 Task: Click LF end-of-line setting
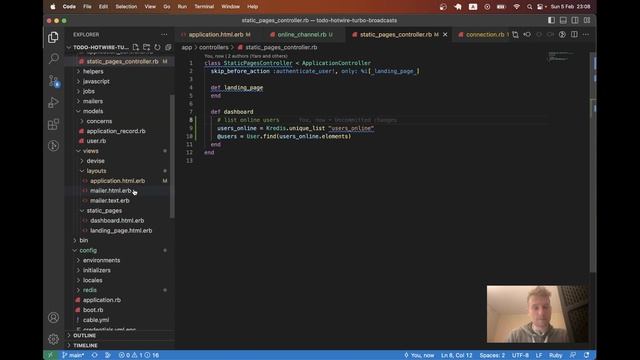(538, 355)
